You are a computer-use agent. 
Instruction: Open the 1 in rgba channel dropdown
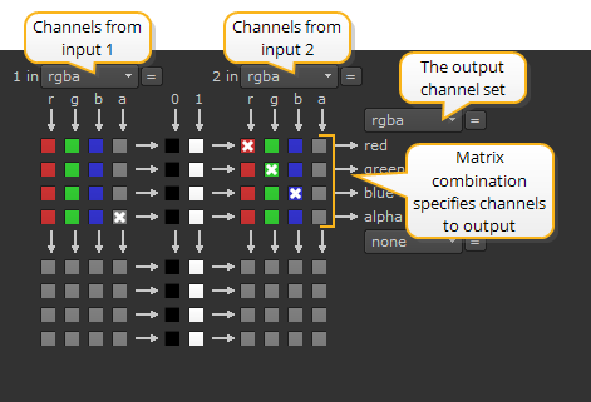tap(89, 77)
